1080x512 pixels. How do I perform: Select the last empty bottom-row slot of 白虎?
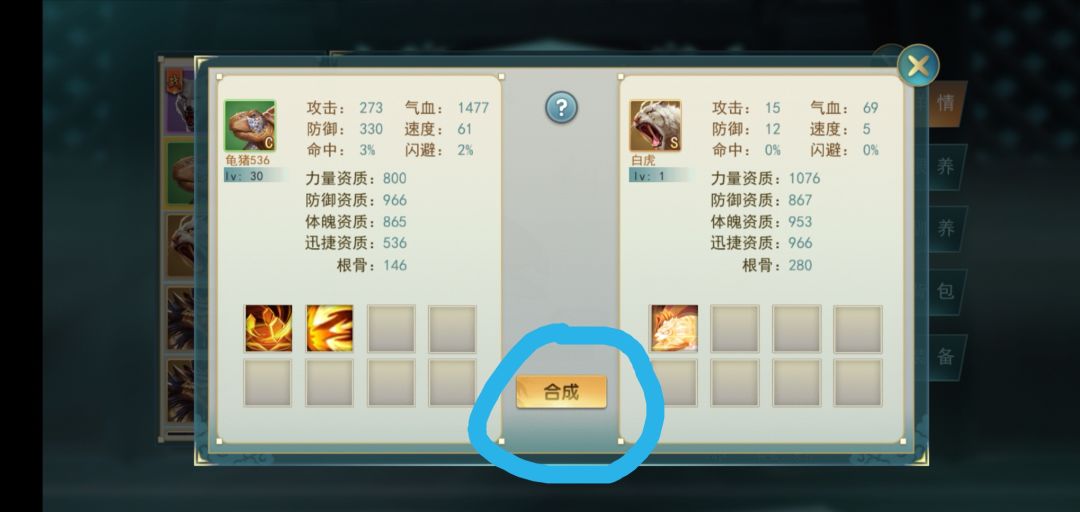point(858,382)
